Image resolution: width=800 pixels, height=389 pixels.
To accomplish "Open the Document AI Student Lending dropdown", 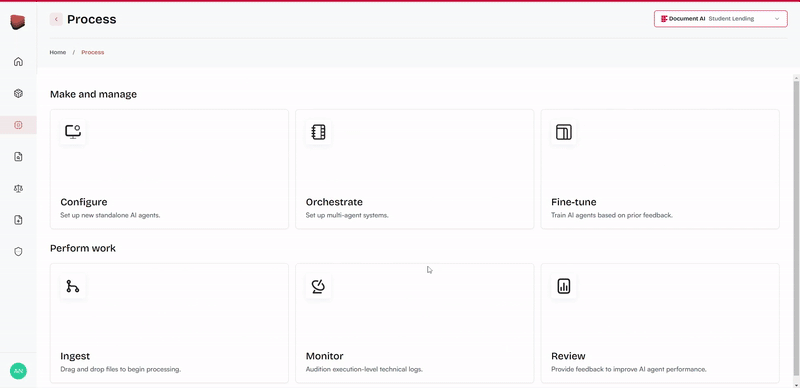I will [x=720, y=19].
